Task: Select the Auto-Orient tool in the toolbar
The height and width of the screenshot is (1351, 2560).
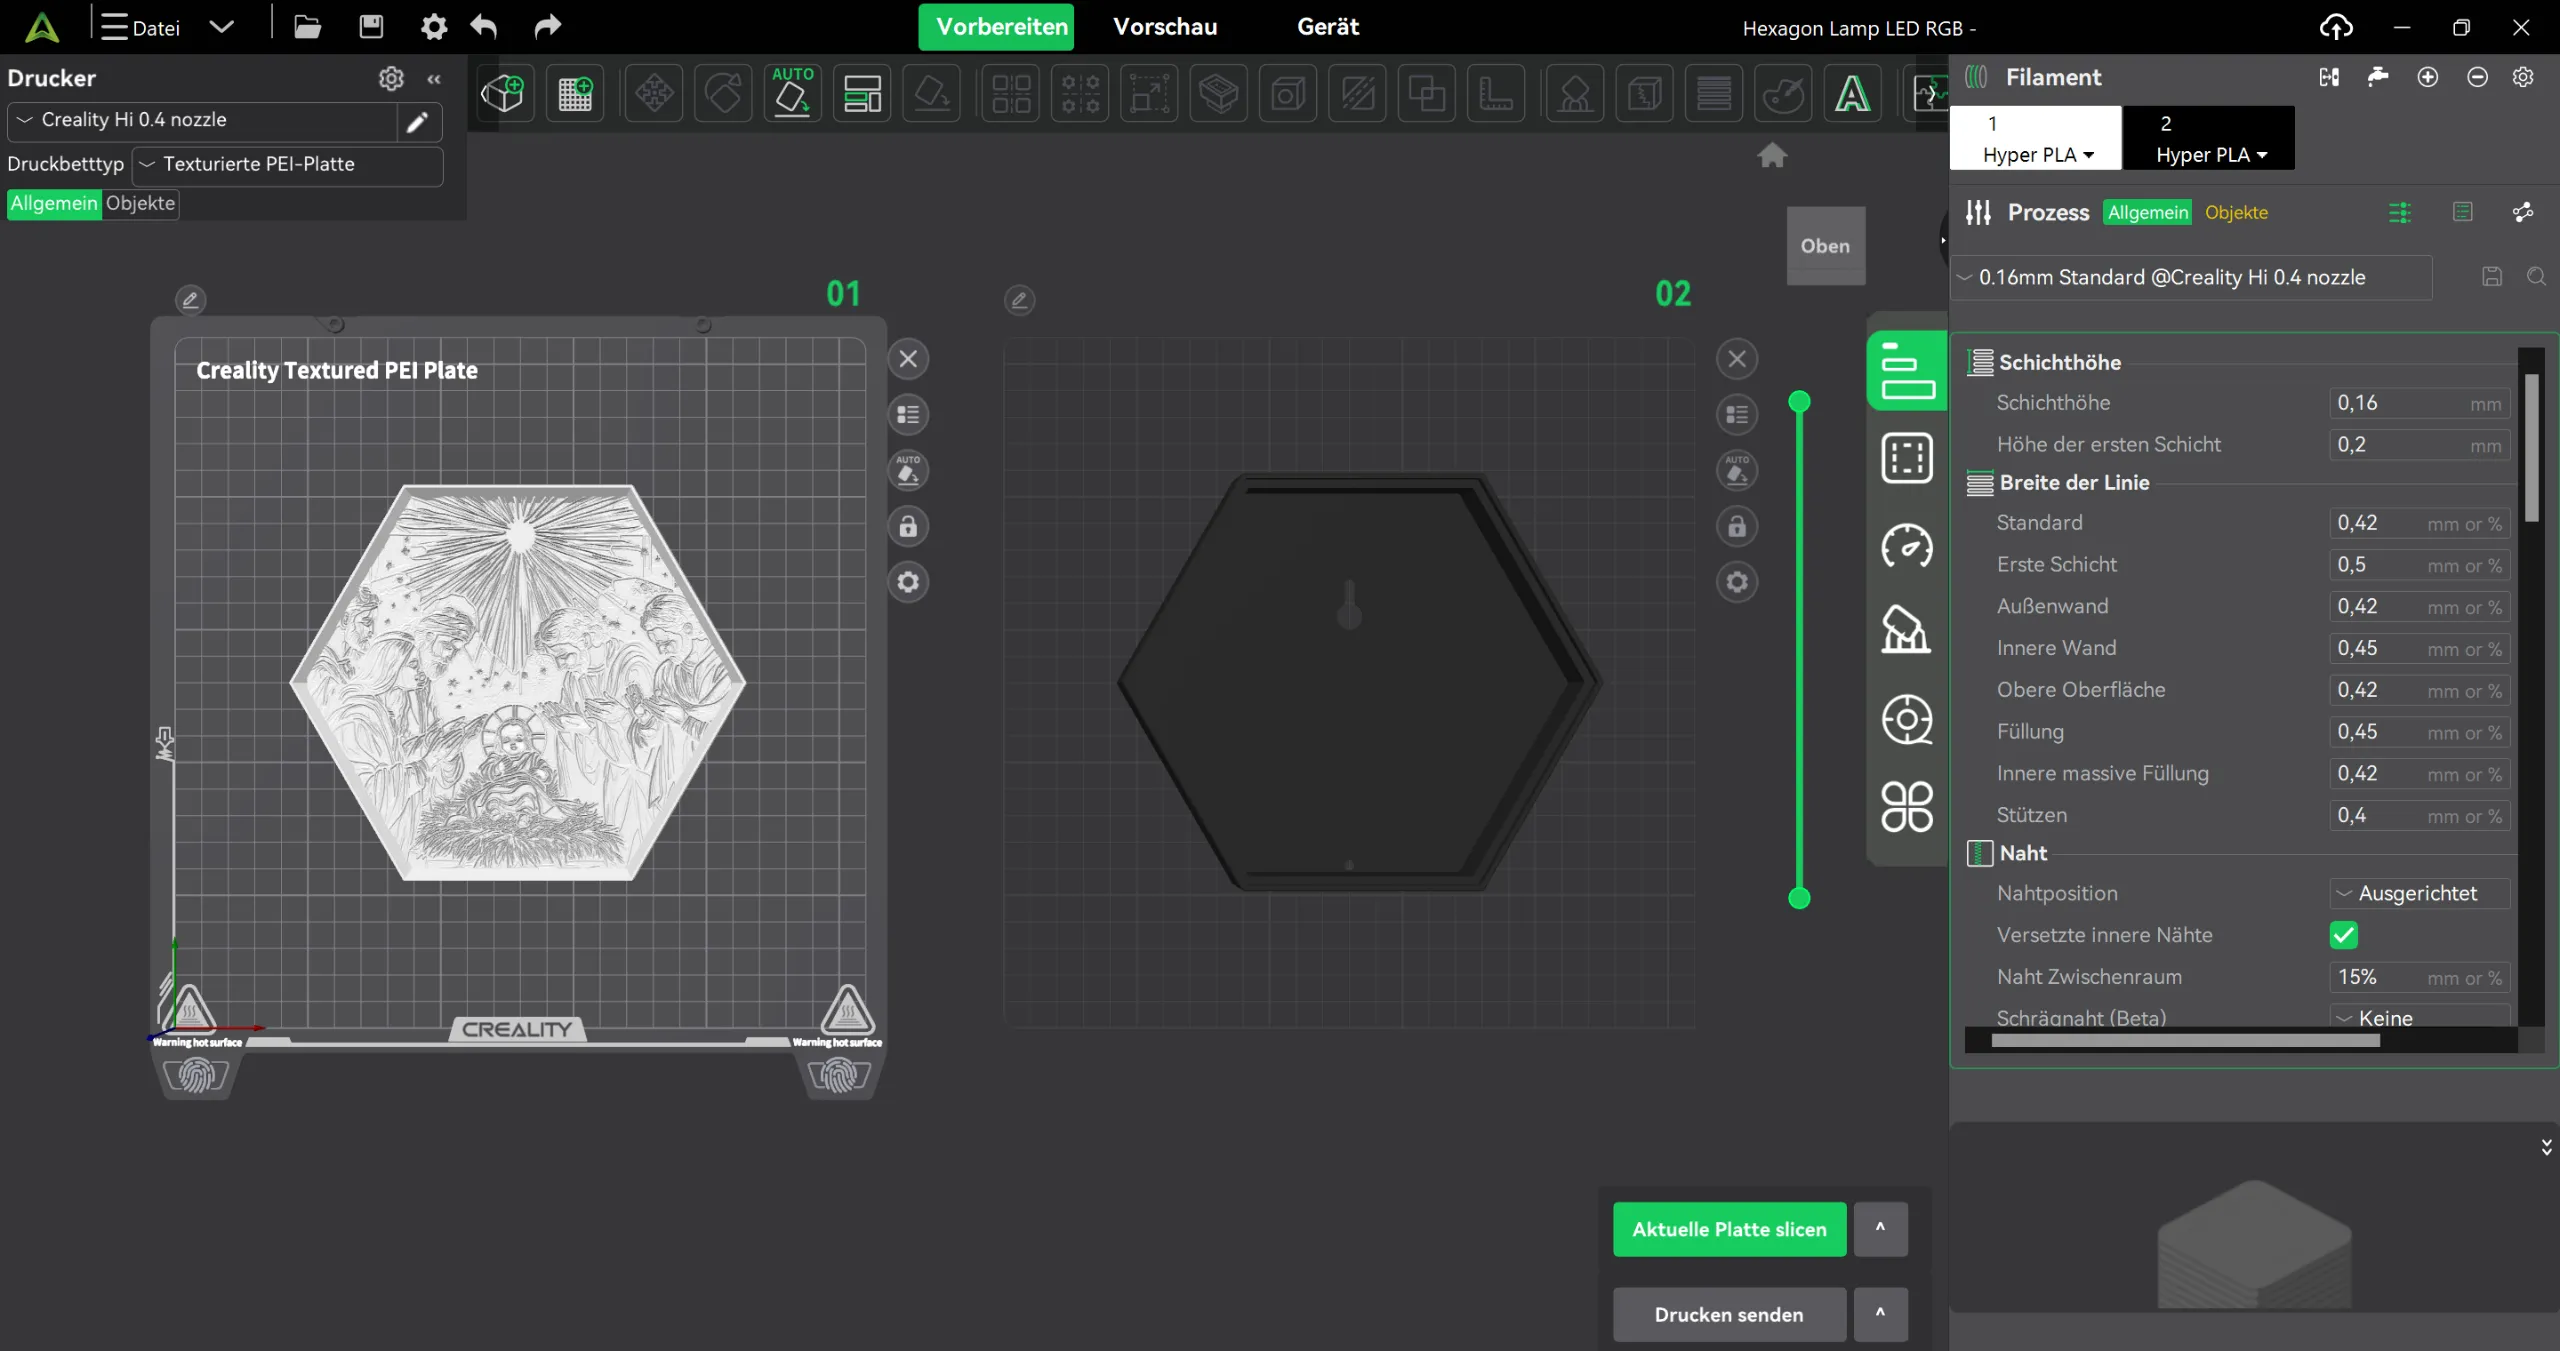Action: [792, 93]
